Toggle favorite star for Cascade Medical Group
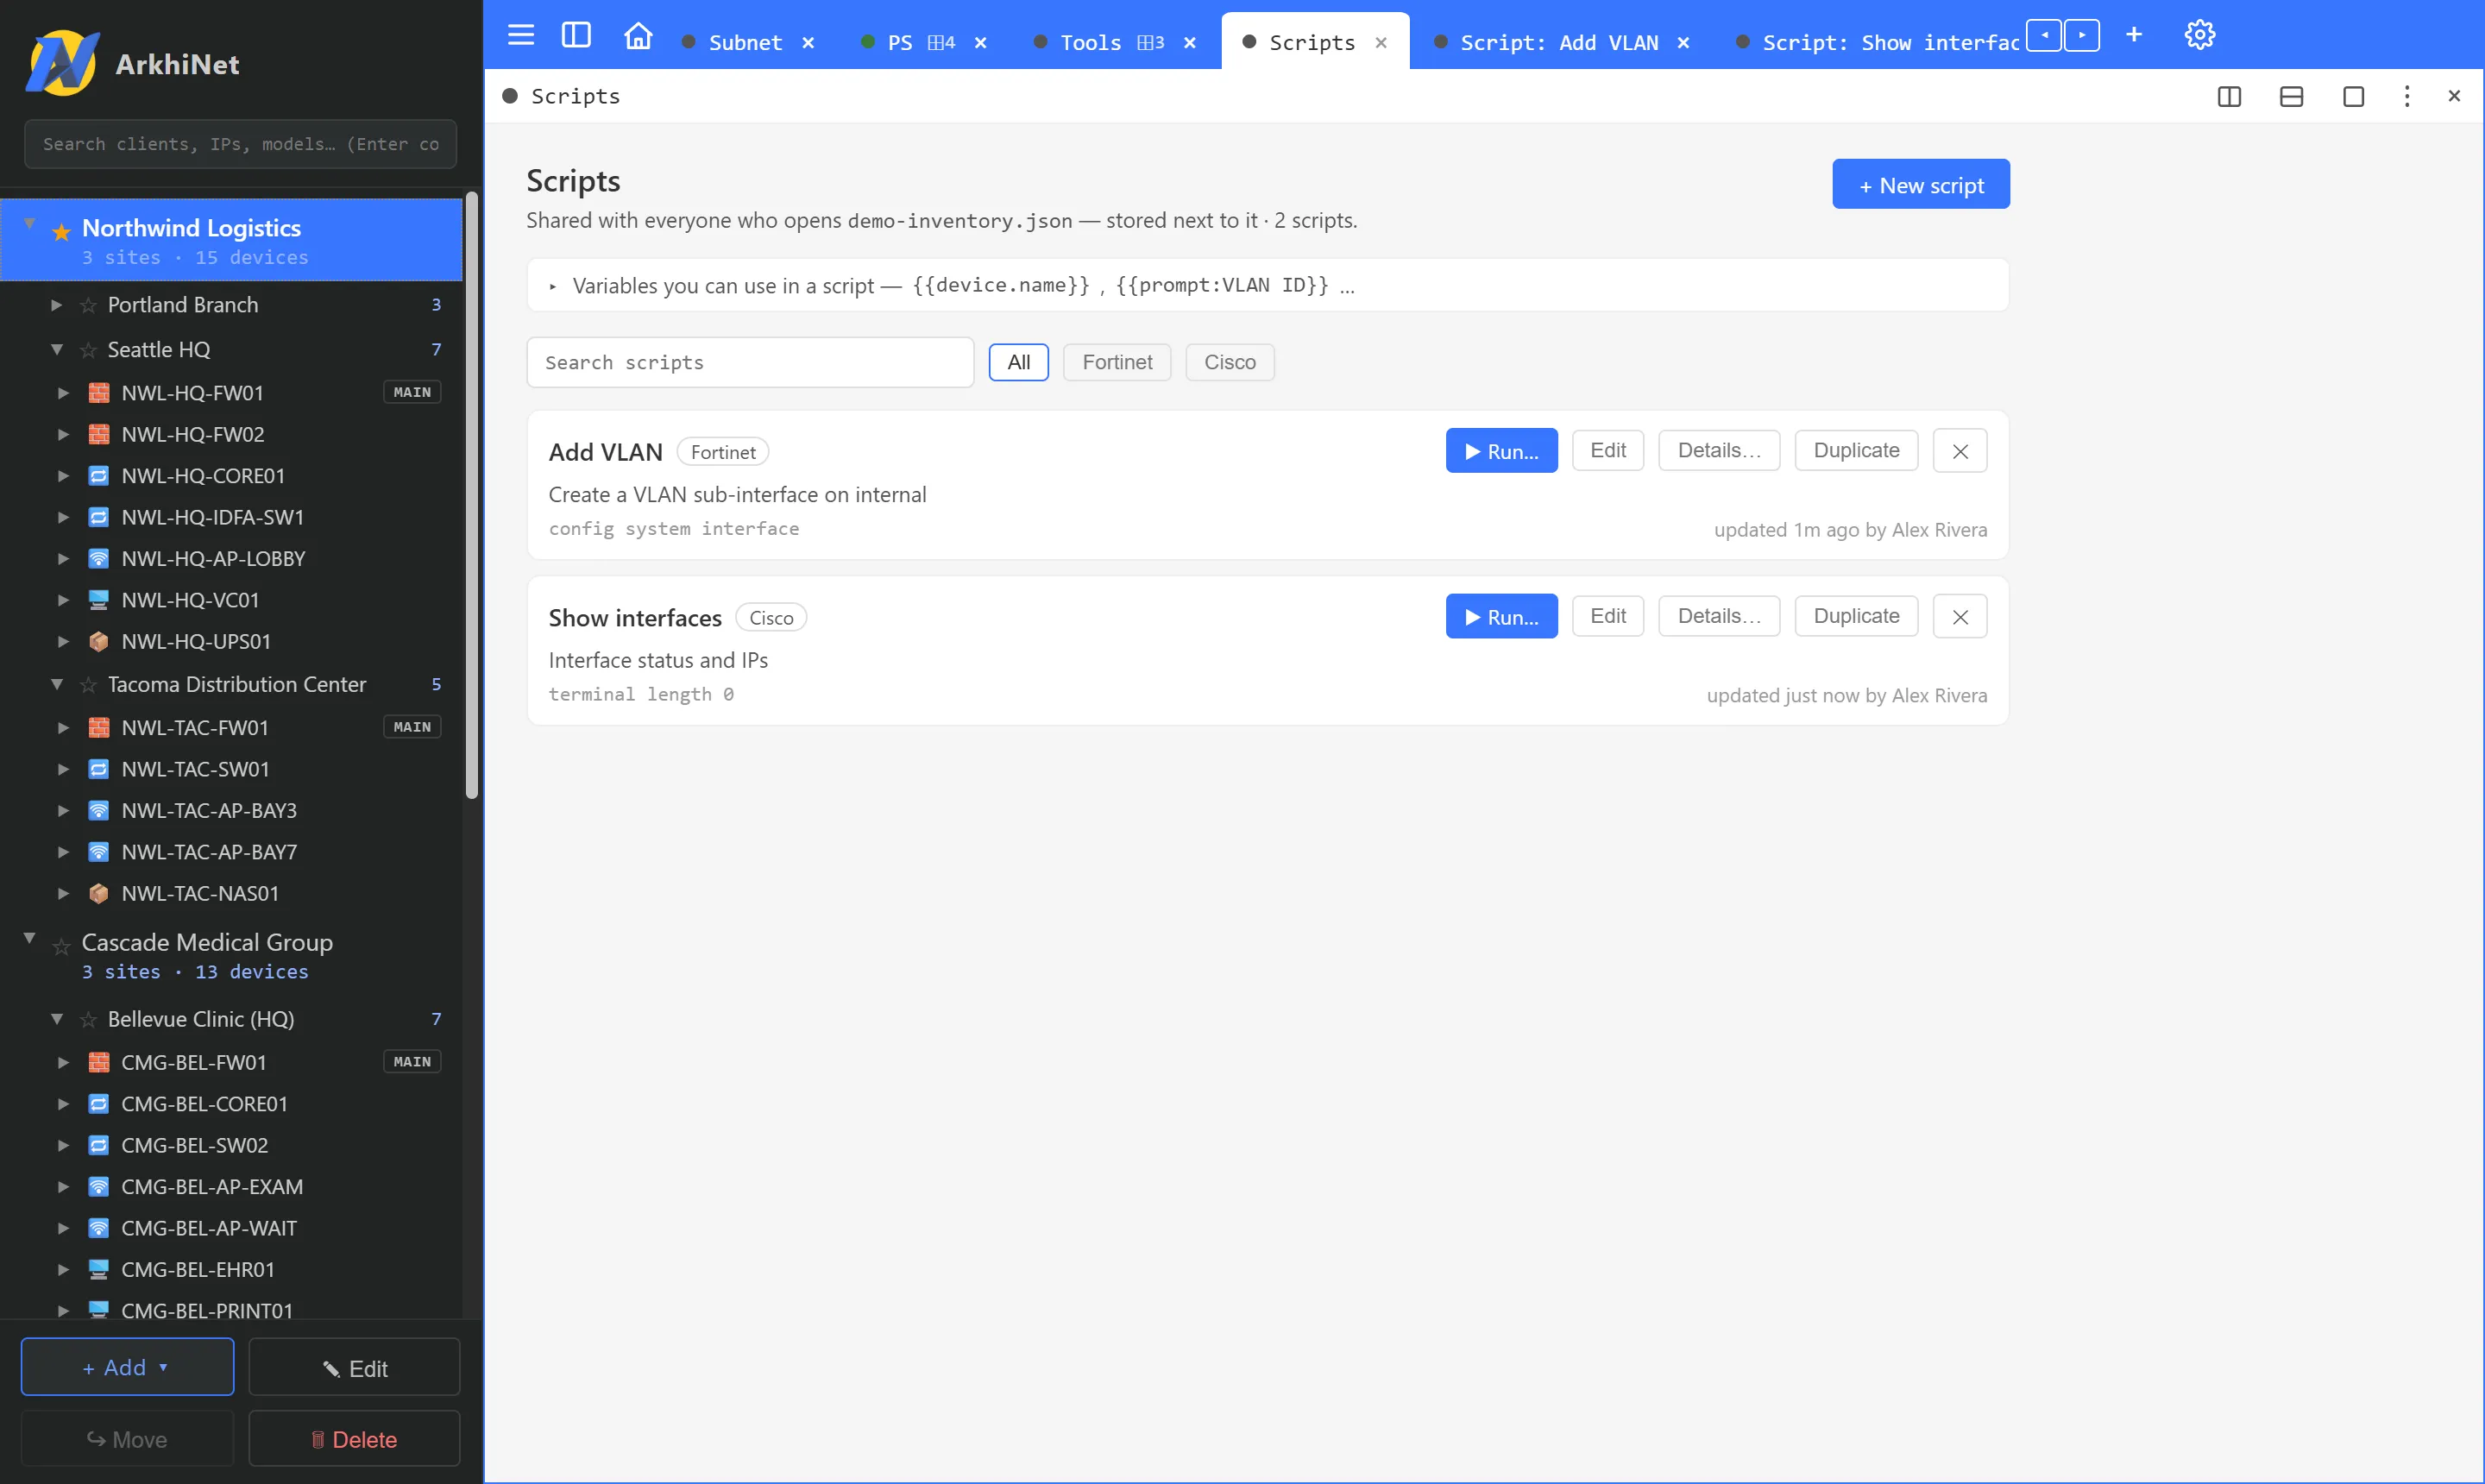This screenshot has height=1484, width=2485. click(x=61, y=946)
